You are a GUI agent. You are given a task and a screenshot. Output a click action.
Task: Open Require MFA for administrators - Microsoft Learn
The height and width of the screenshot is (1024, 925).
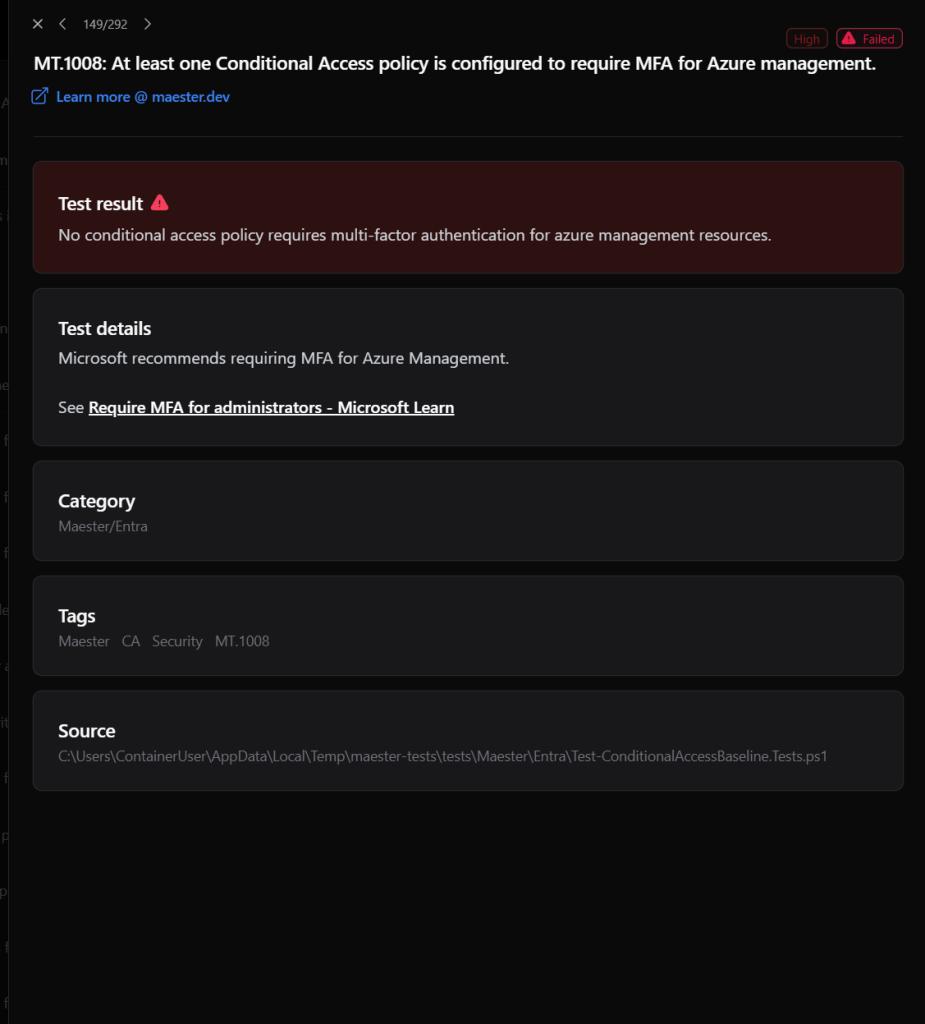pos(271,408)
